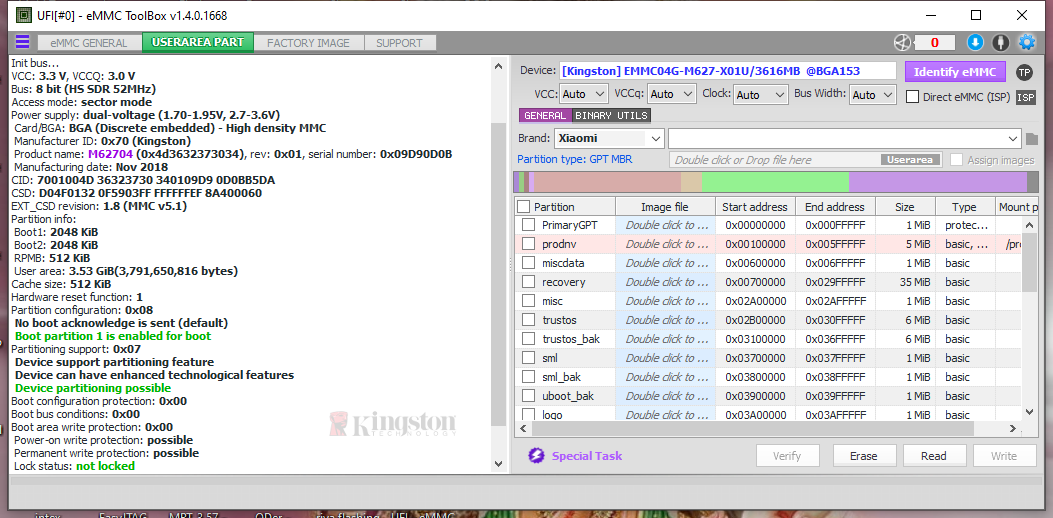Click the Special Task link
The height and width of the screenshot is (518, 1053).
point(587,456)
